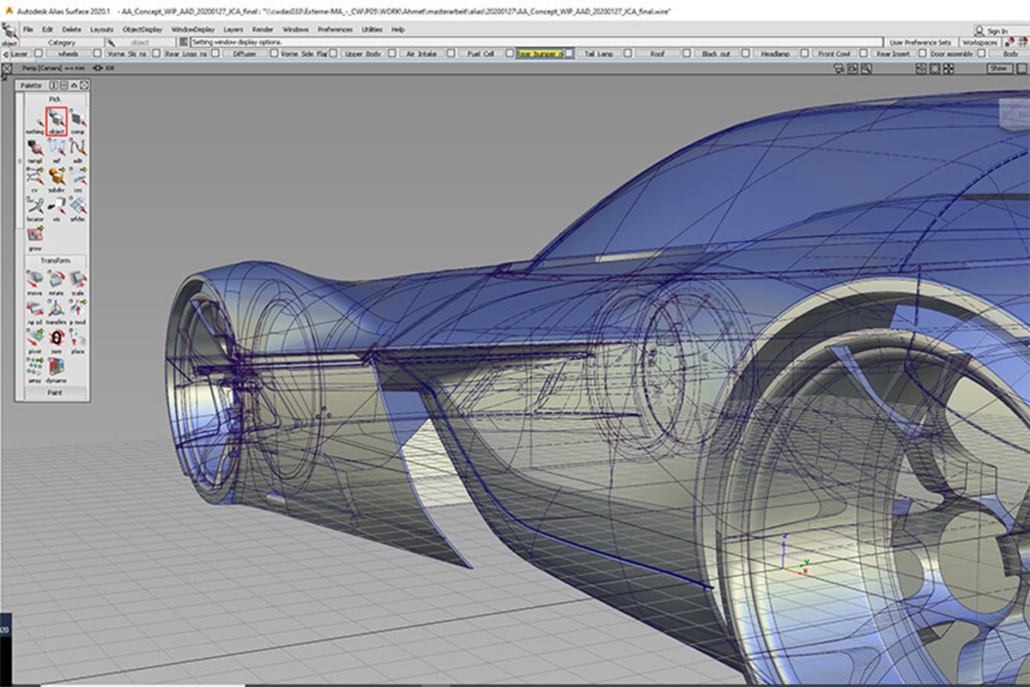Viewport: 1030px width, 687px height.
Task: Select the highlighted rear bumper layer button
Action: coord(539,54)
